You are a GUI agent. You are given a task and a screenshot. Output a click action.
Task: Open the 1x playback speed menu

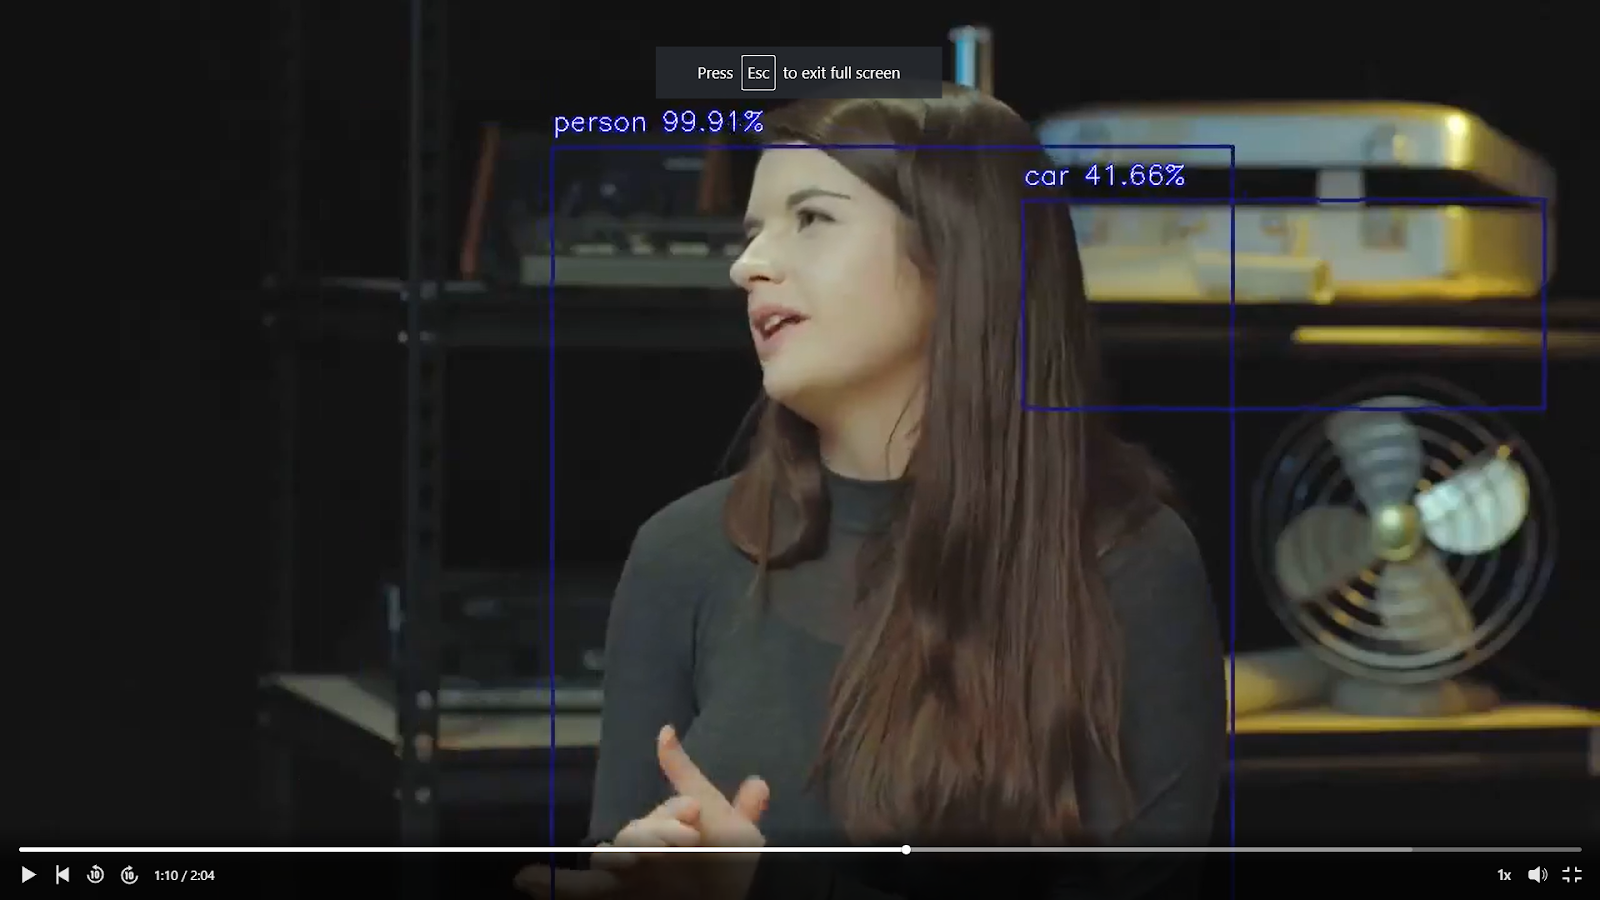tap(1504, 875)
